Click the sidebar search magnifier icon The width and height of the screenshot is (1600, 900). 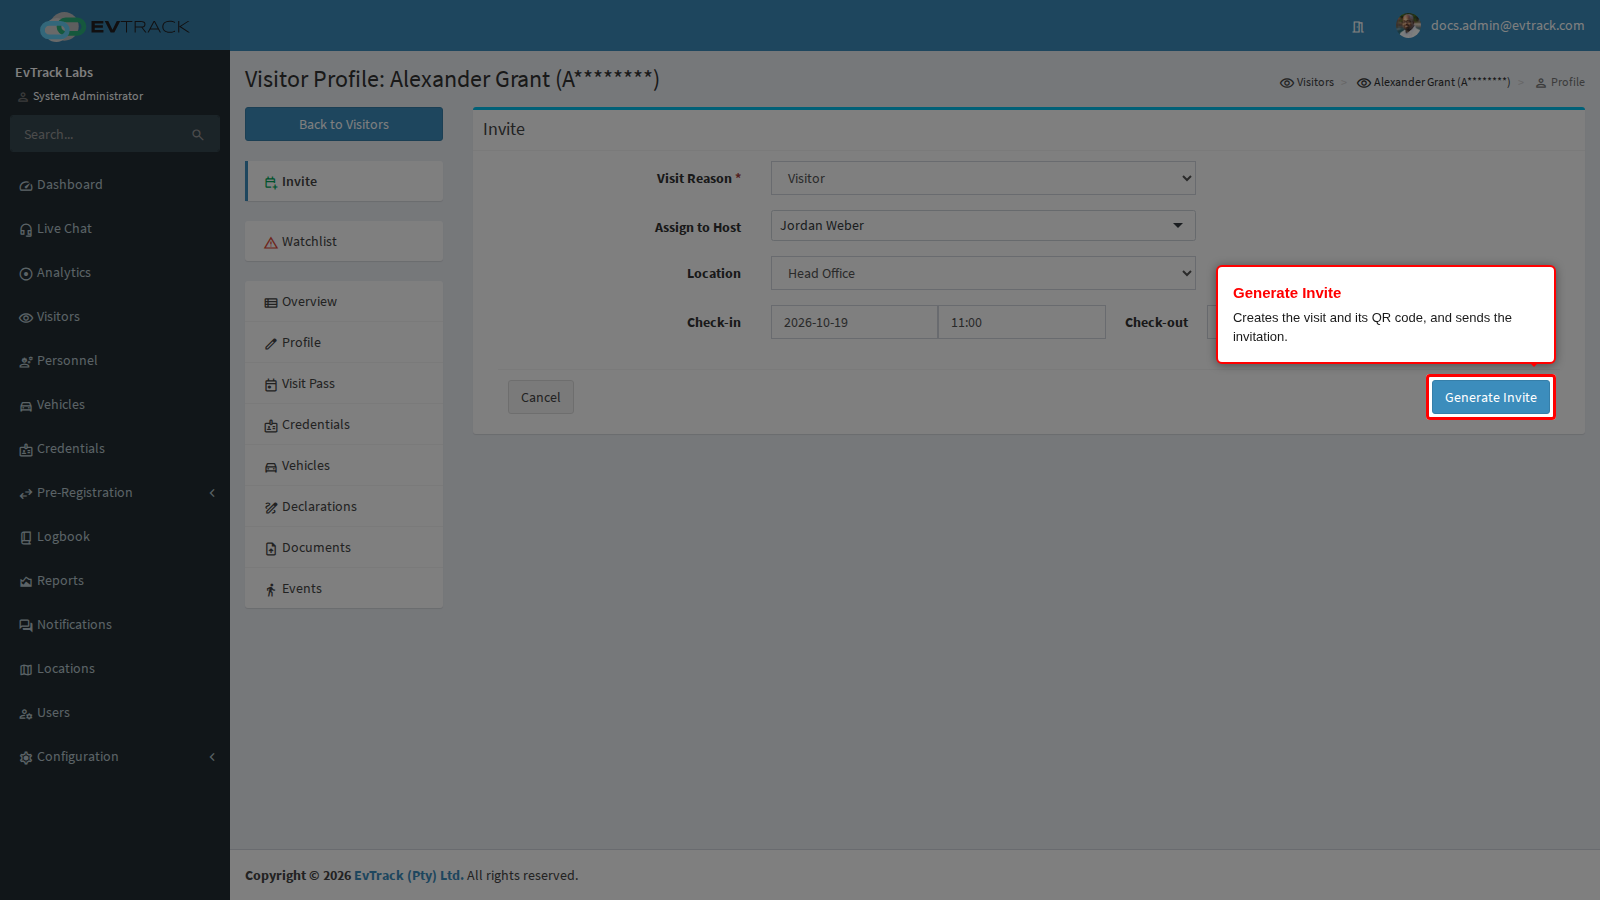point(198,135)
